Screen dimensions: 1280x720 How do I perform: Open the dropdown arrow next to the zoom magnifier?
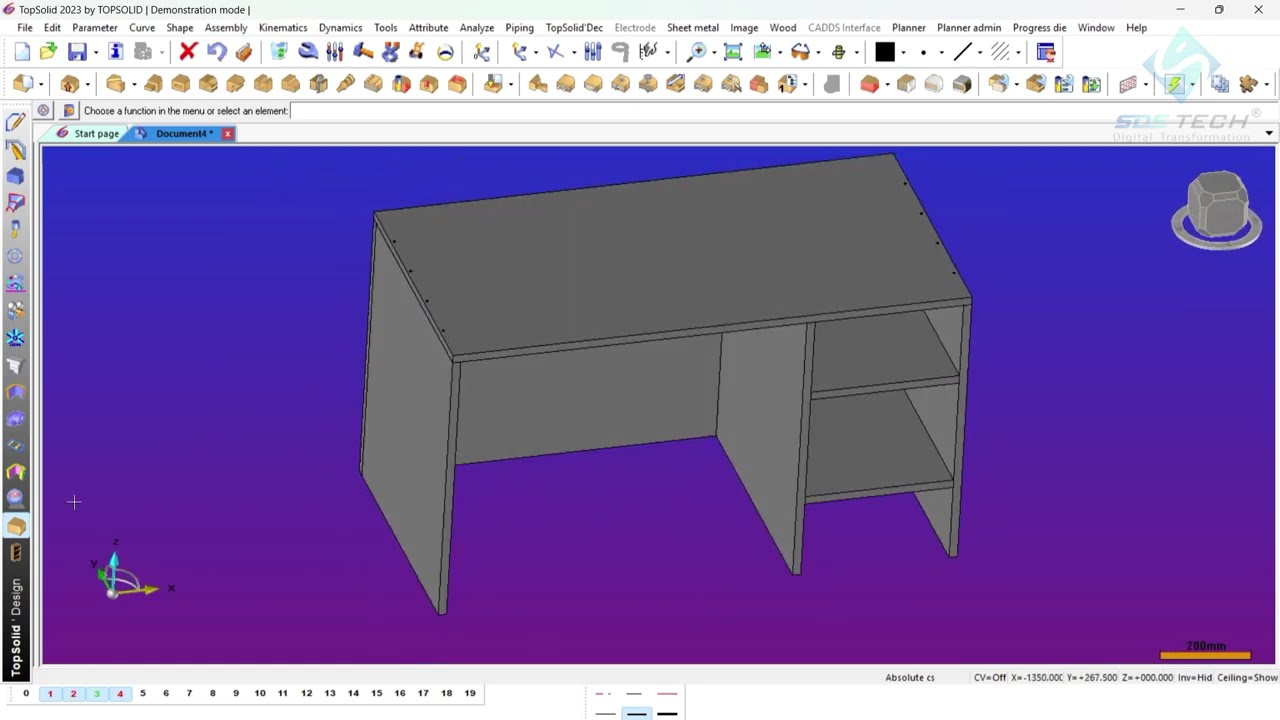[713, 52]
